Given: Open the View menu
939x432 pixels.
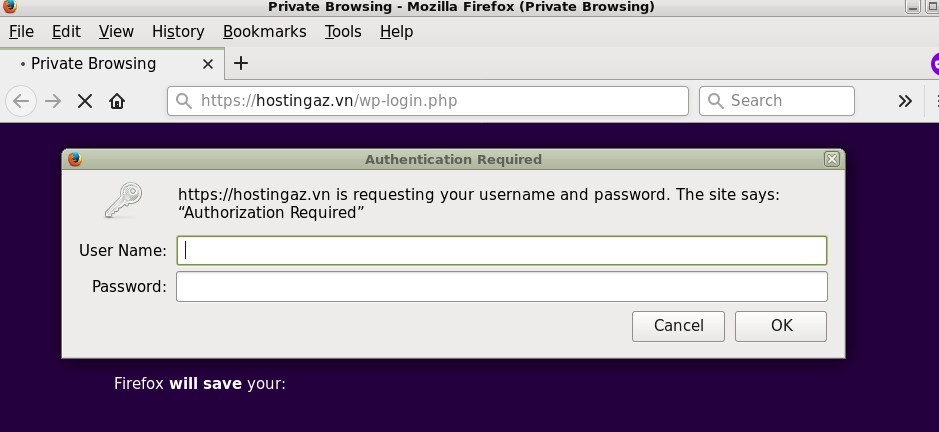Looking at the screenshot, I should (116, 32).
